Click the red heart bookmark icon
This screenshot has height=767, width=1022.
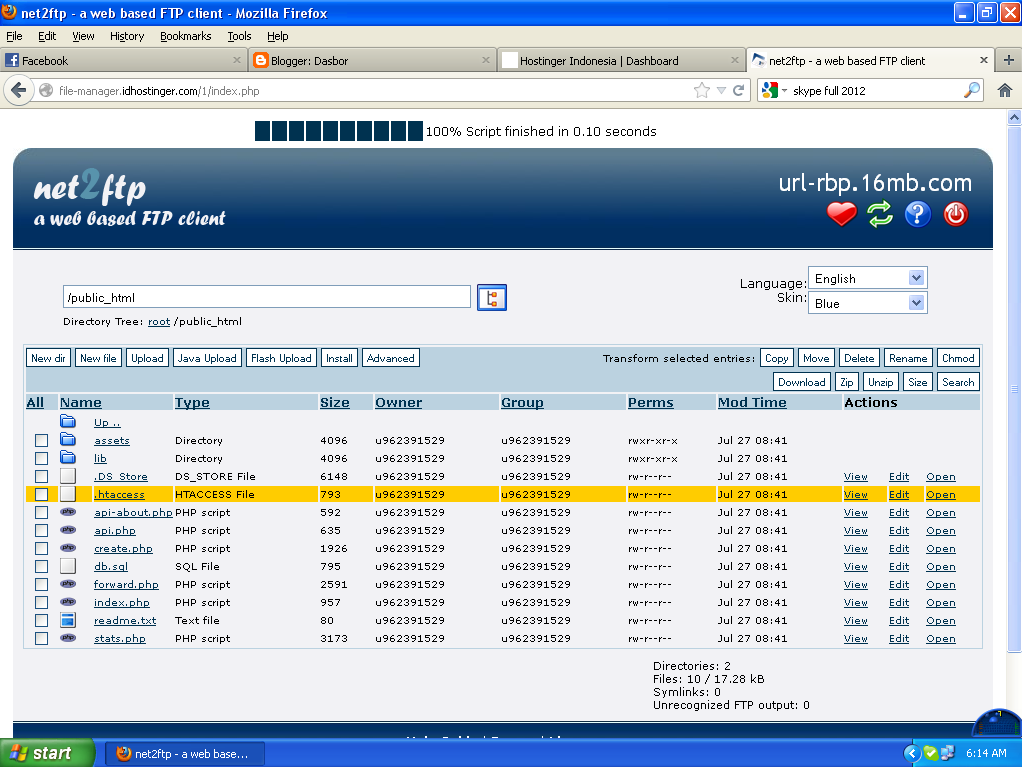[841, 214]
